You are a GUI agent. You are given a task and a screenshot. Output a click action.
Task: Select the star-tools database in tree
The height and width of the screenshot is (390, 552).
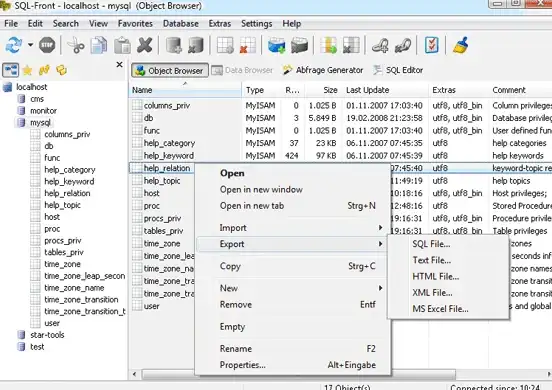47,335
